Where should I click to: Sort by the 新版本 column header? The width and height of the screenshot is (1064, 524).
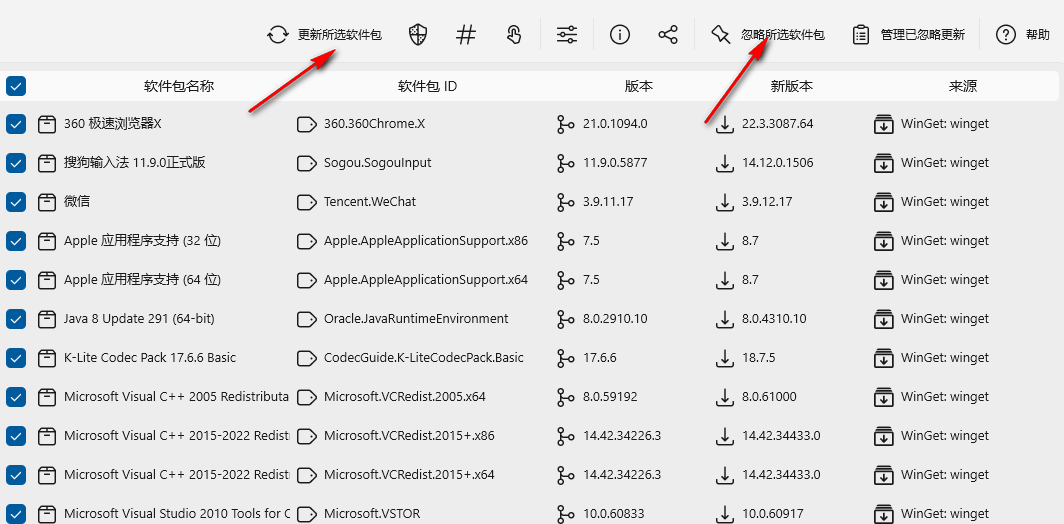coord(792,86)
